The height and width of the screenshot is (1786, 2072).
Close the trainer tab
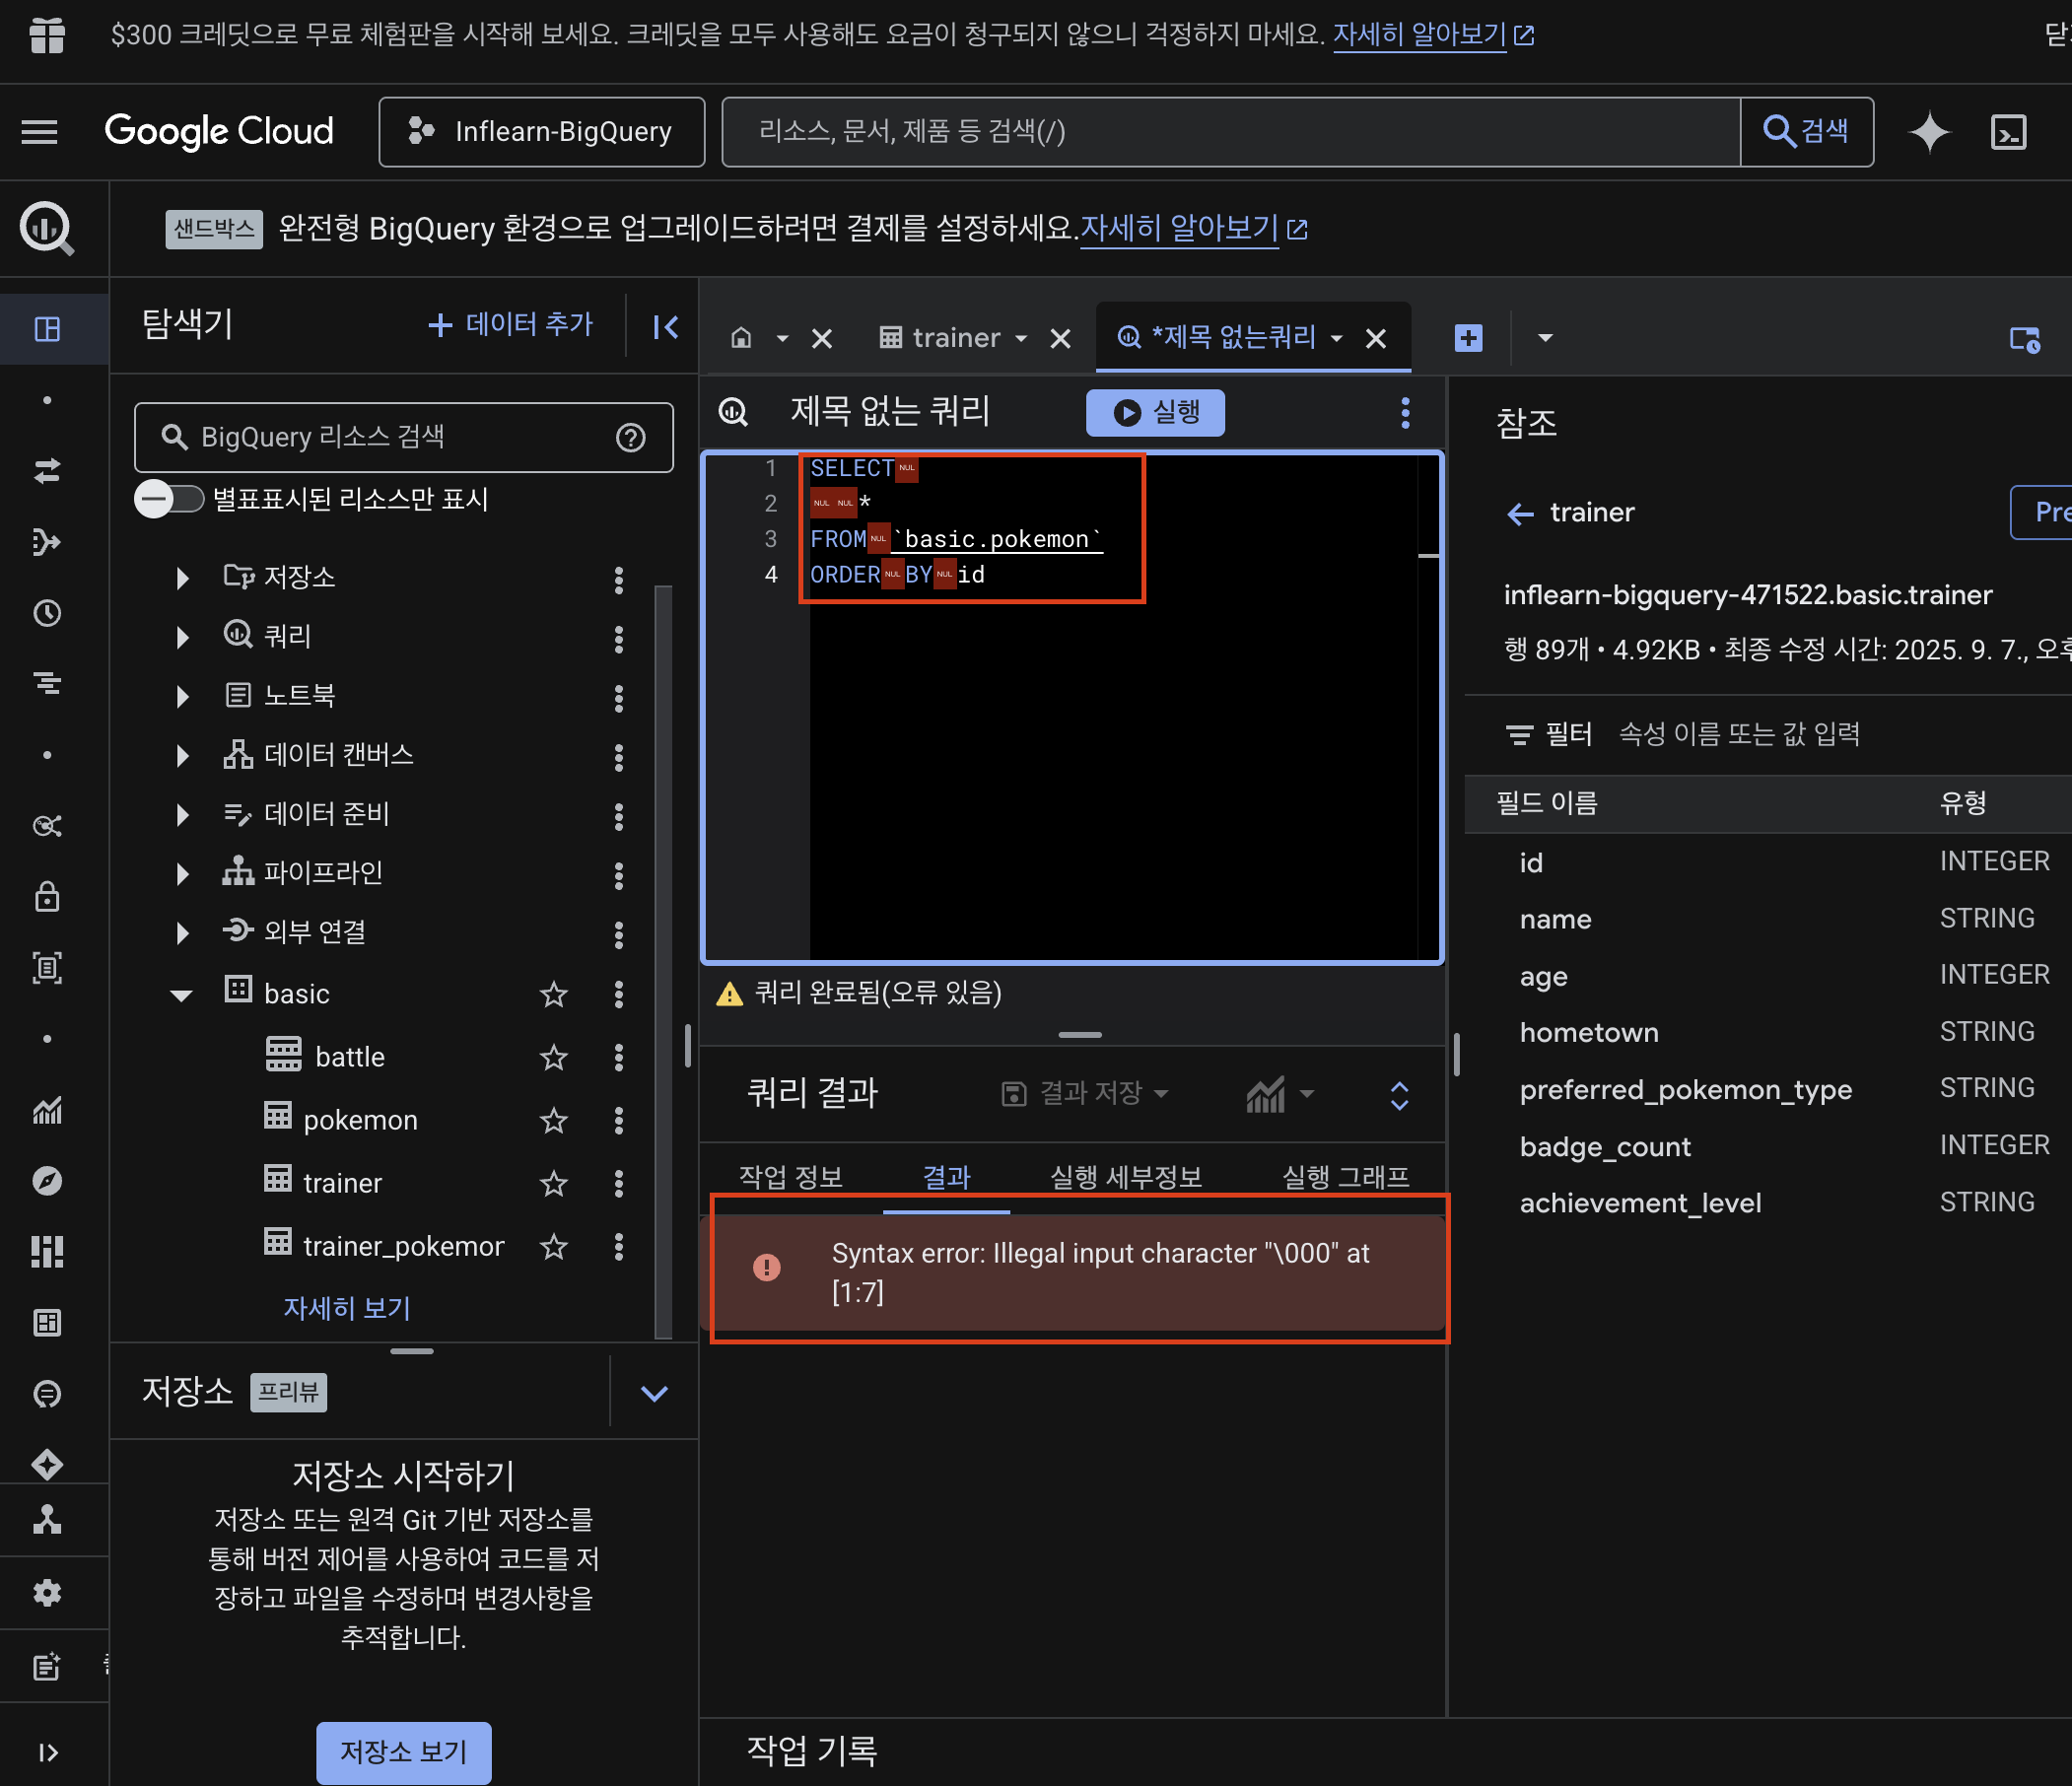click(x=1061, y=339)
